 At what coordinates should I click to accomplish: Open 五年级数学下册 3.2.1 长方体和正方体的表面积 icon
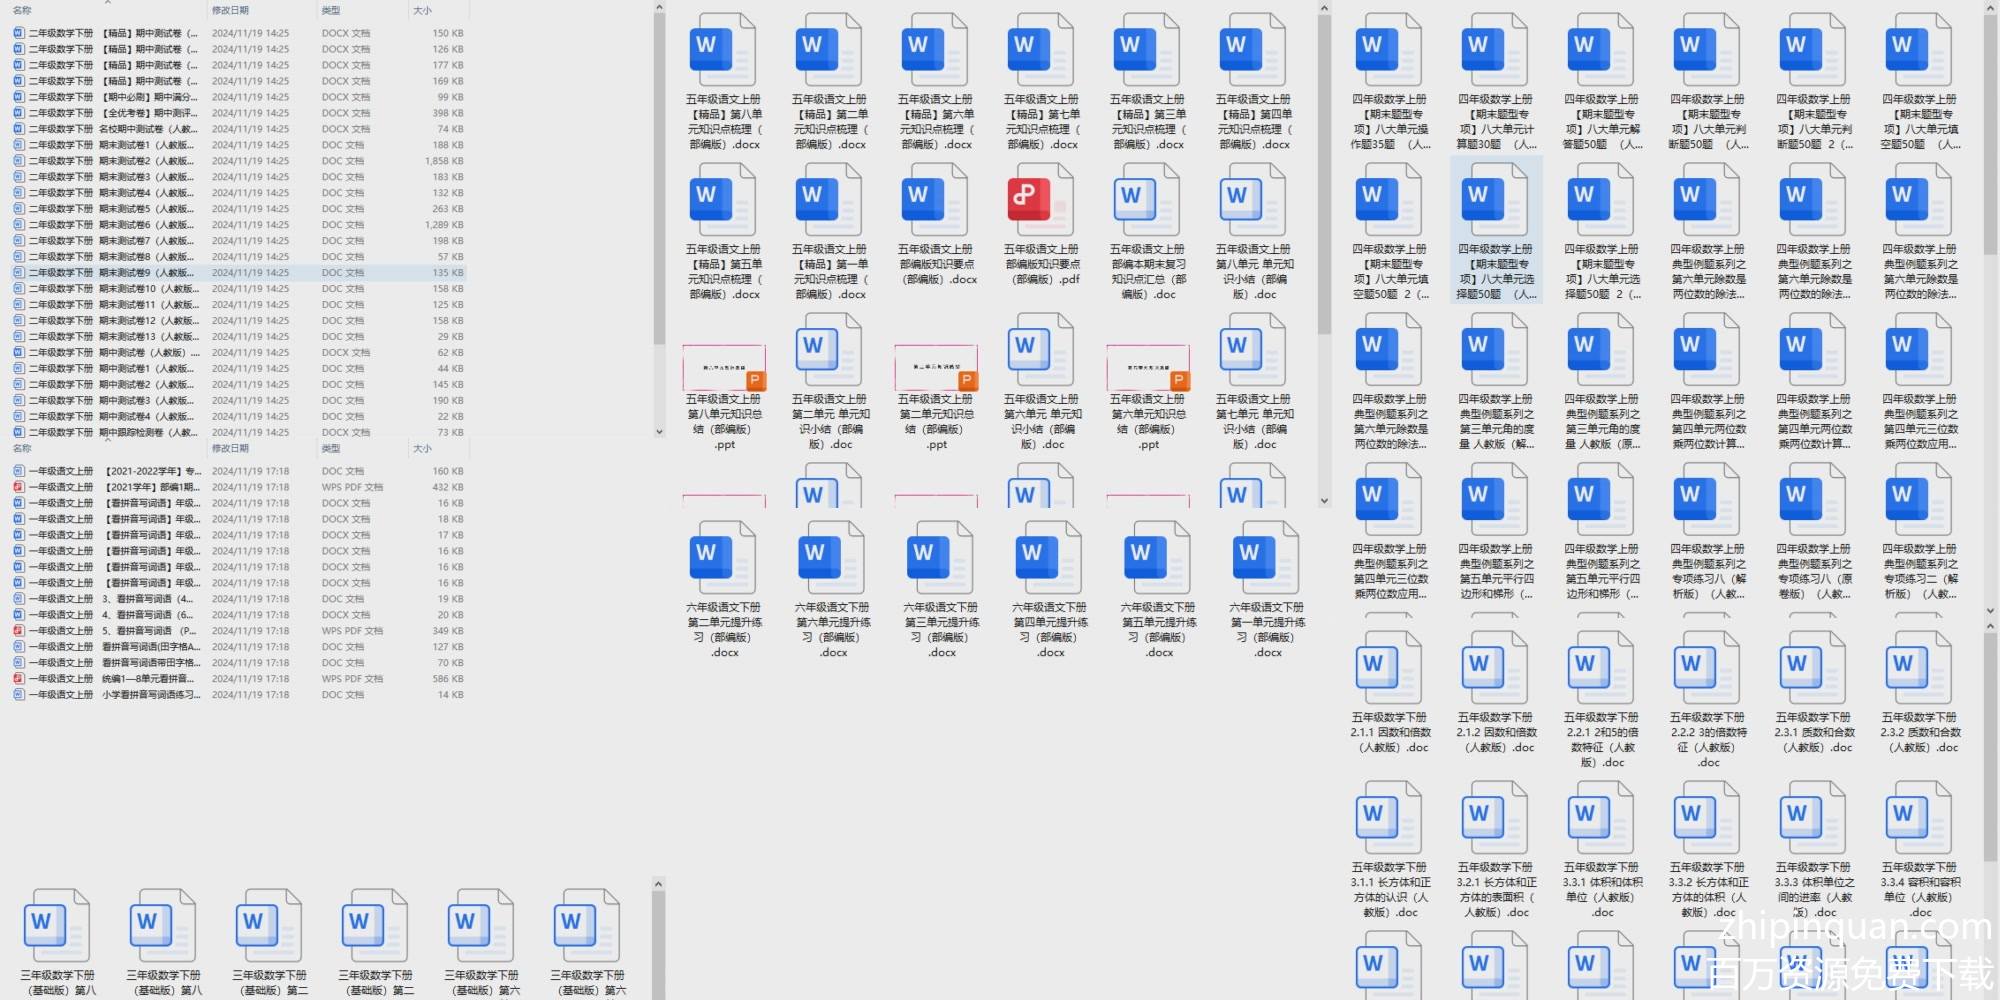click(x=1495, y=817)
